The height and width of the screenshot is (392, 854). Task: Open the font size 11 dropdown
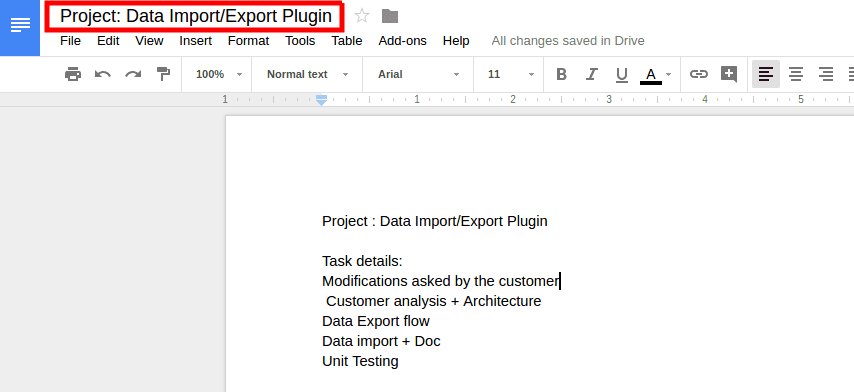coord(511,74)
